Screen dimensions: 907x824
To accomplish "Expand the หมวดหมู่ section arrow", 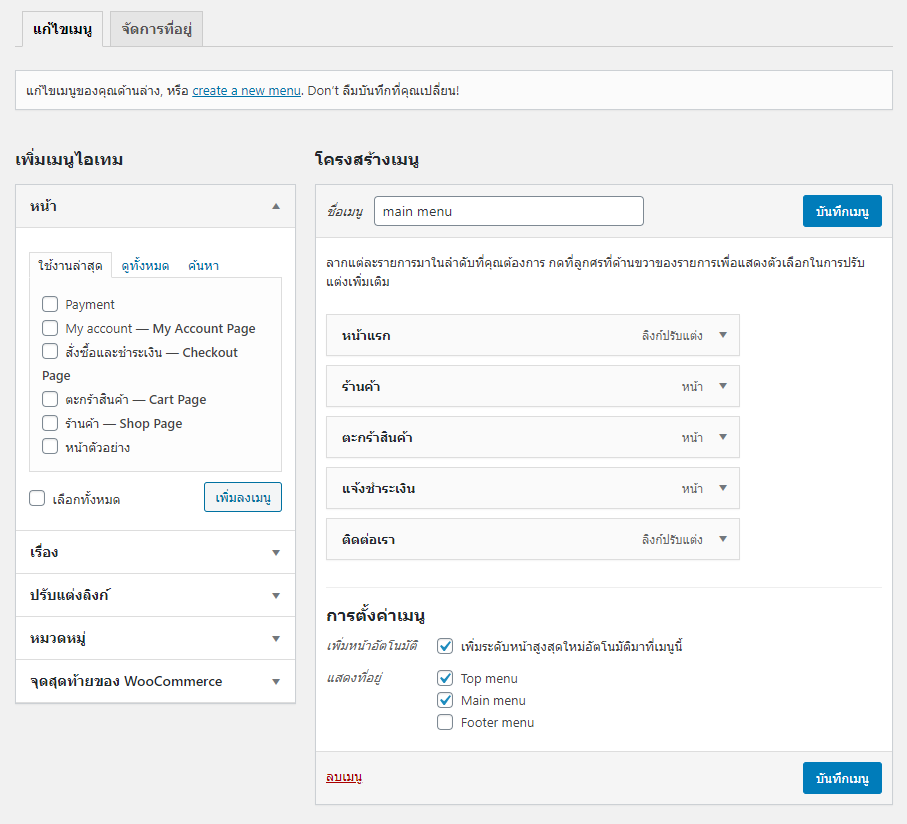I will click(x=276, y=638).
